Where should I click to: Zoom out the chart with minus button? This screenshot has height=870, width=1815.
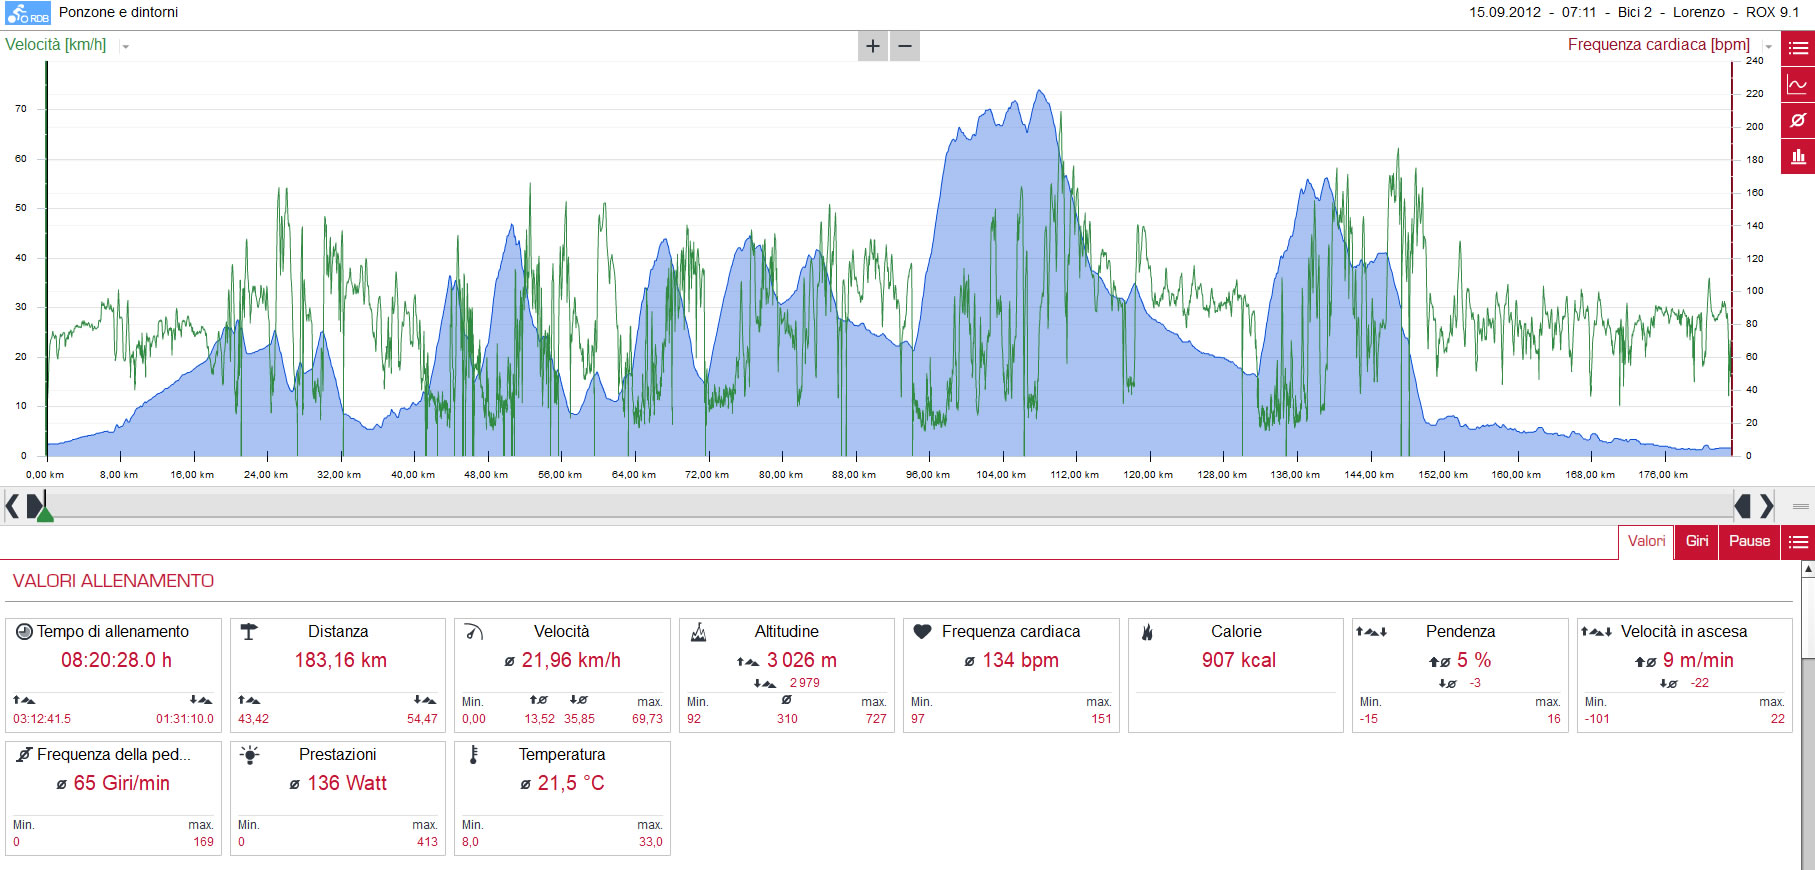pos(905,46)
